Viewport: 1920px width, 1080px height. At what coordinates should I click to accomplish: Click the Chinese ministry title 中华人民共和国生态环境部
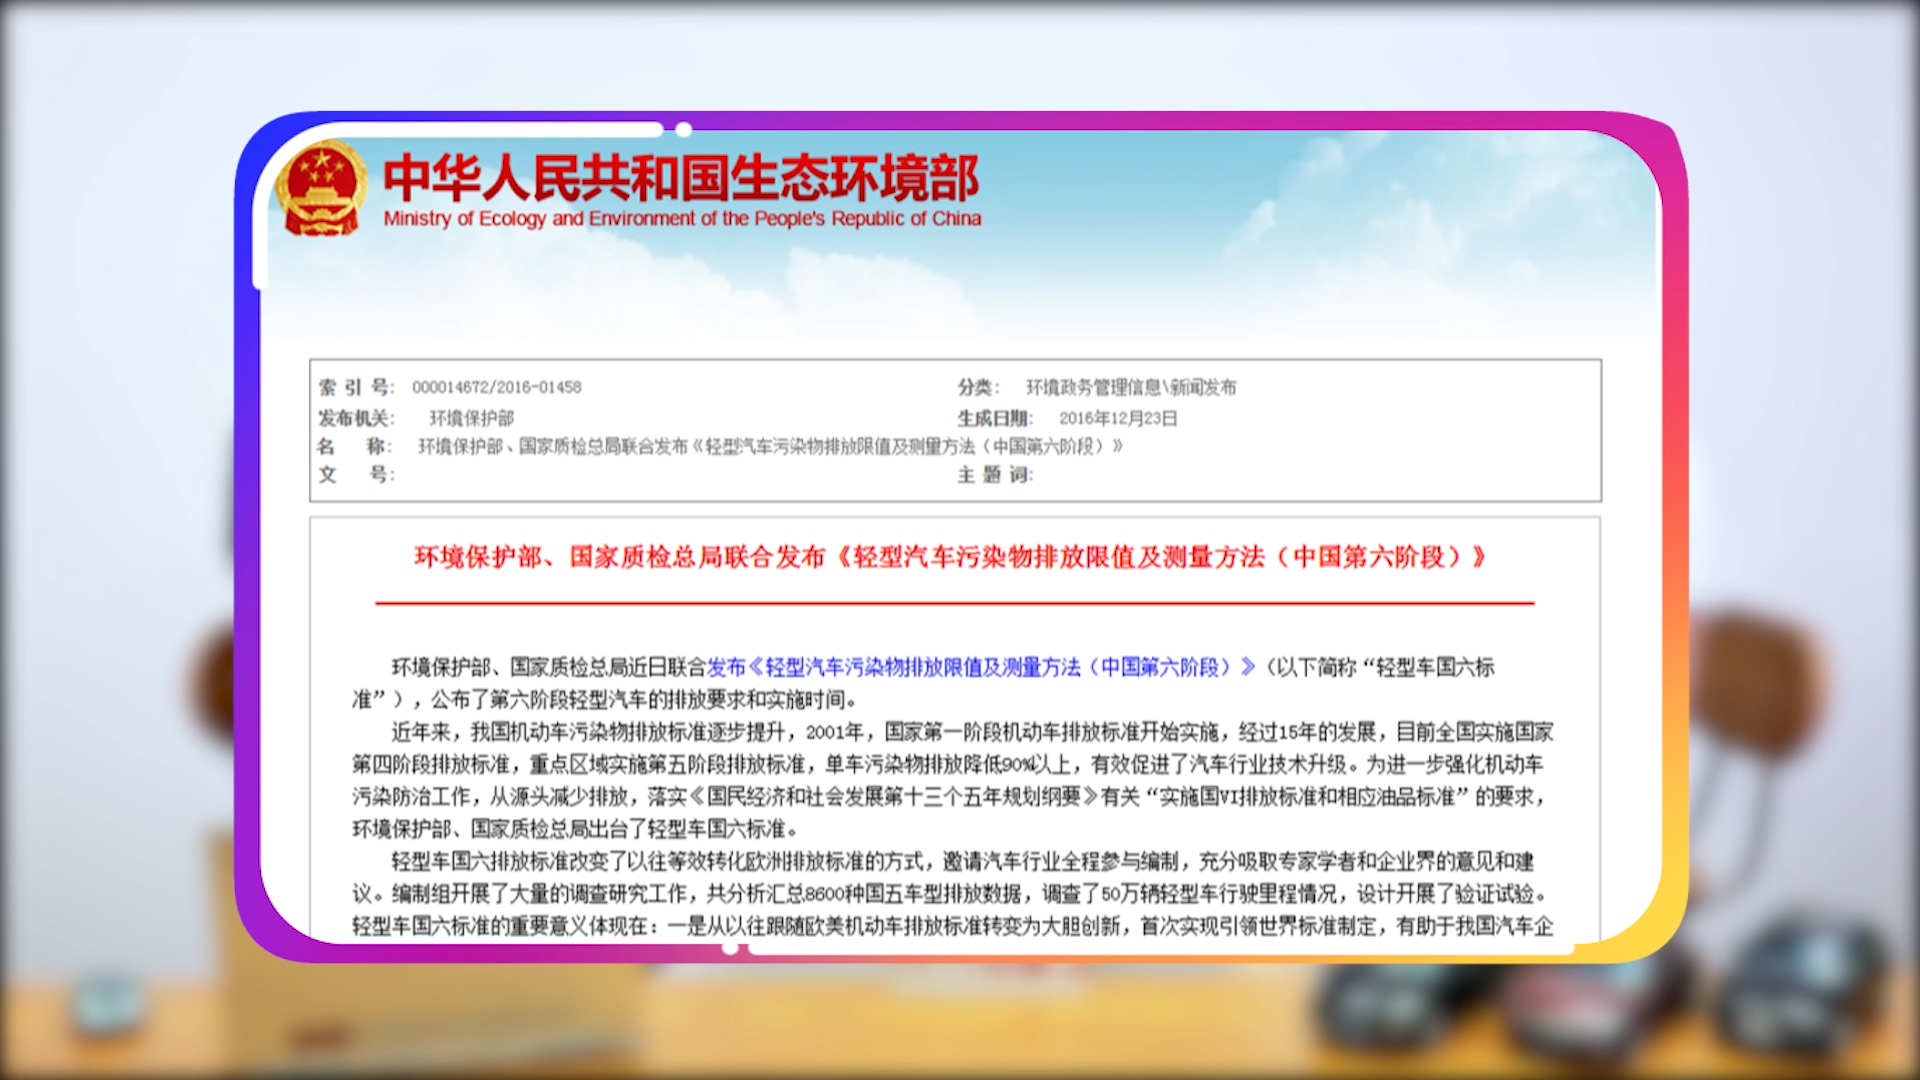tap(681, 177)
